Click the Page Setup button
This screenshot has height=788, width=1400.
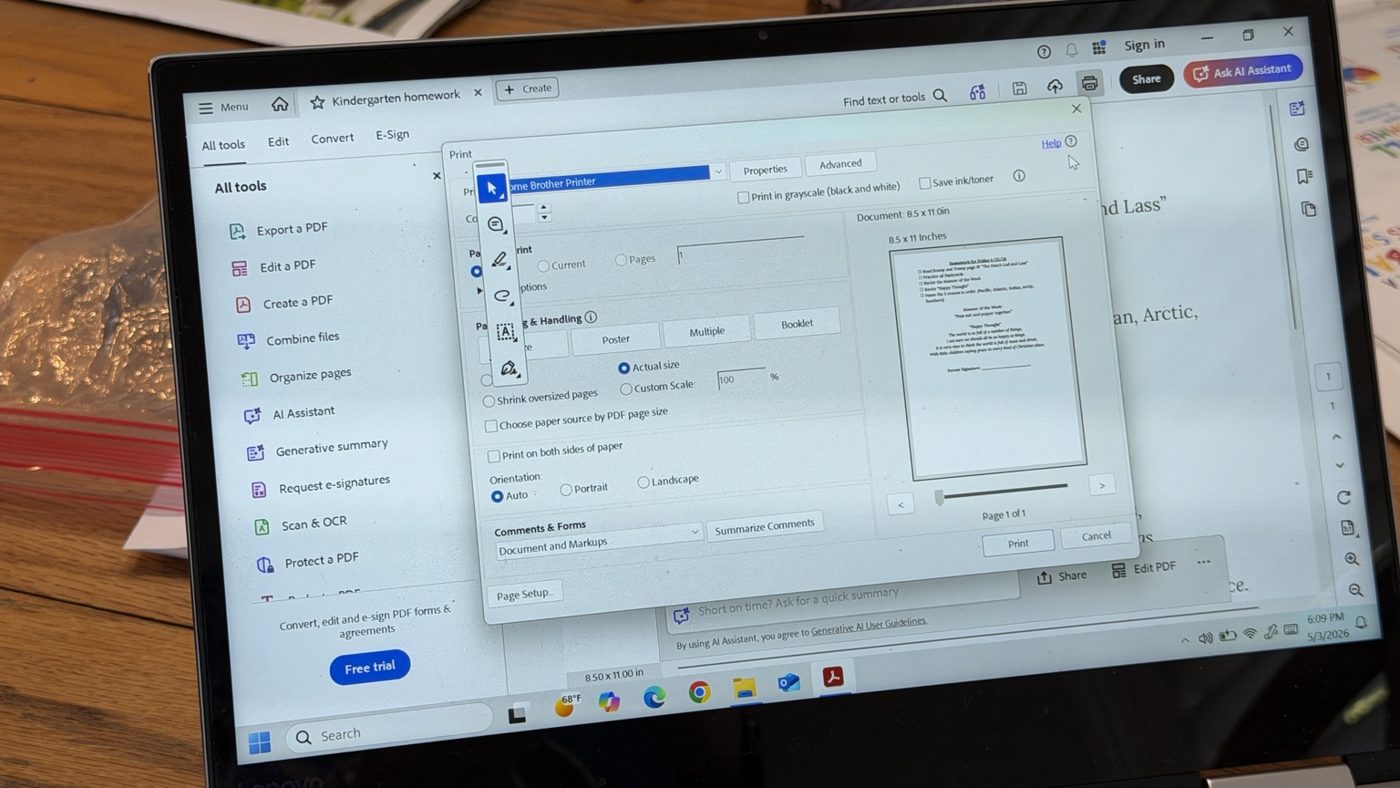tap(523, 594)
